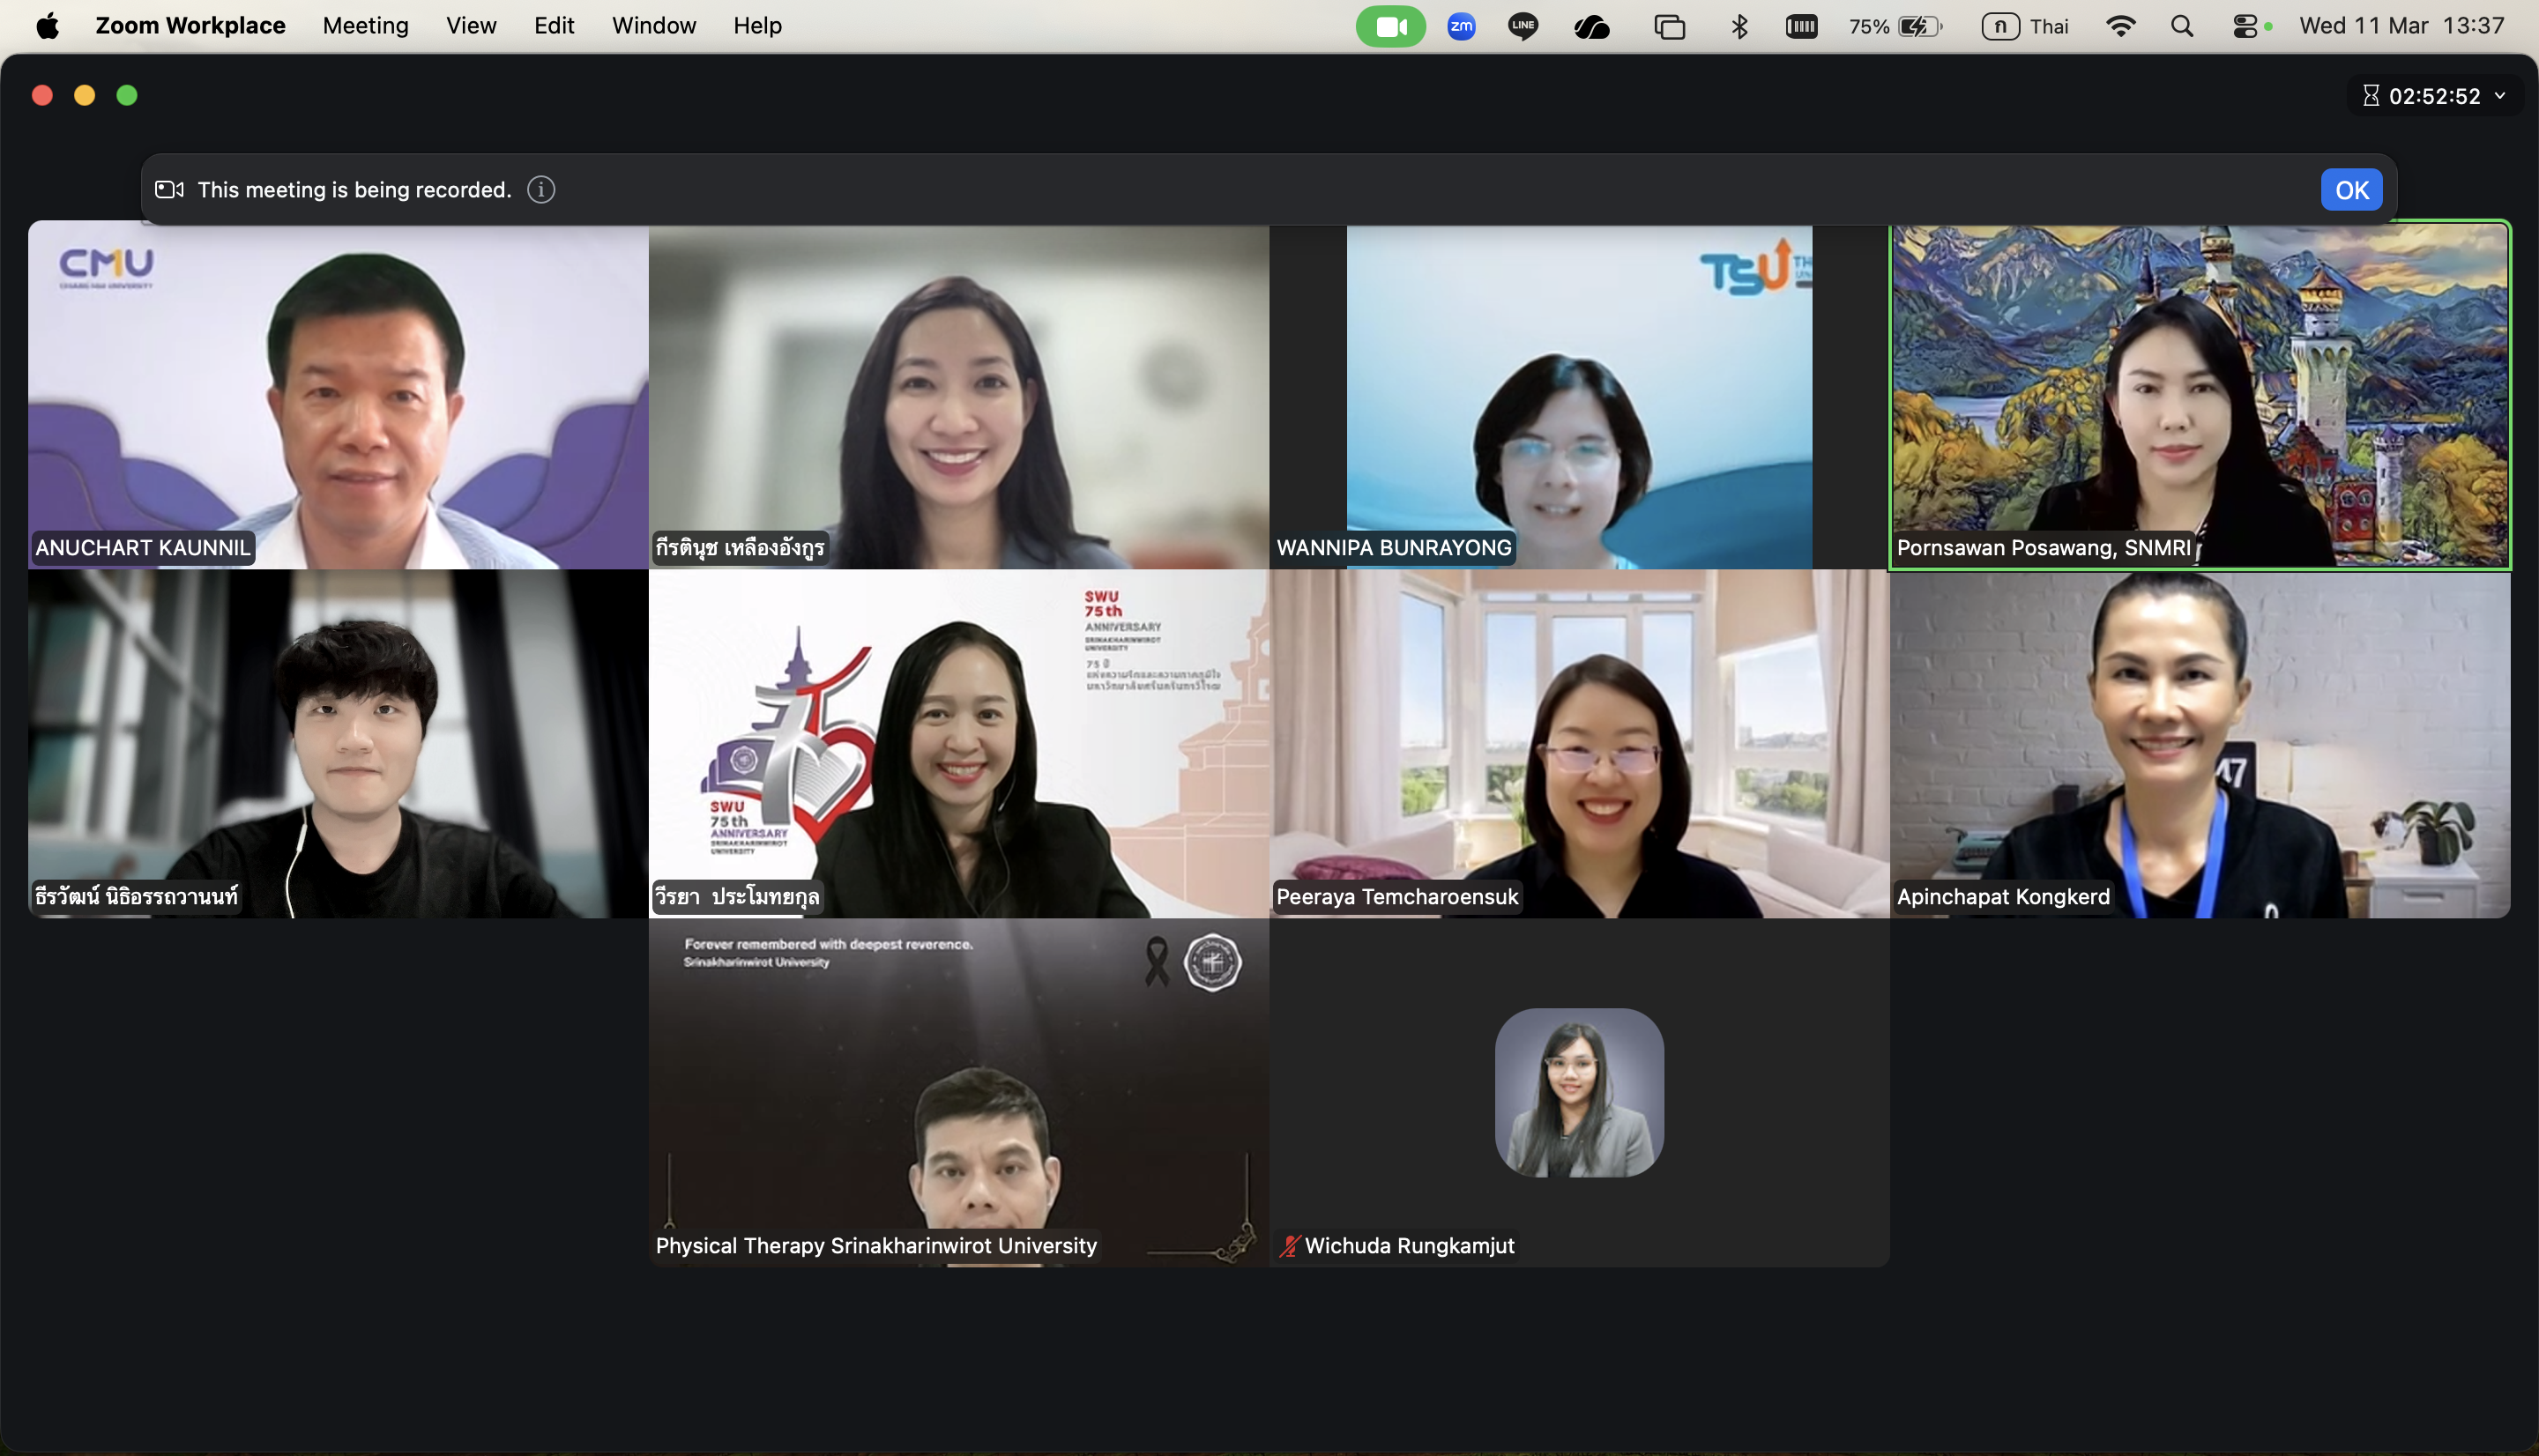Expand the meeting timer dropdown chevron
2539x1456 pixels.
click(2500, 96)
